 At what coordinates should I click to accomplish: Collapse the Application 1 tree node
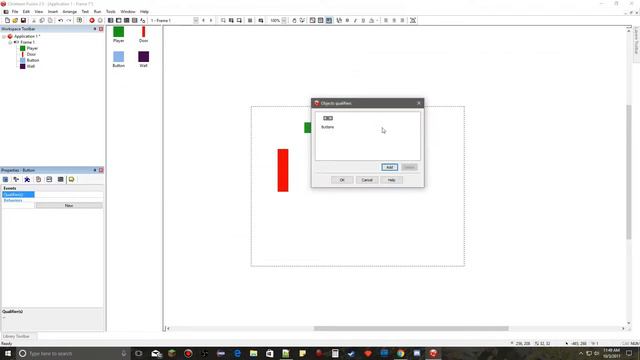[4, 36]
